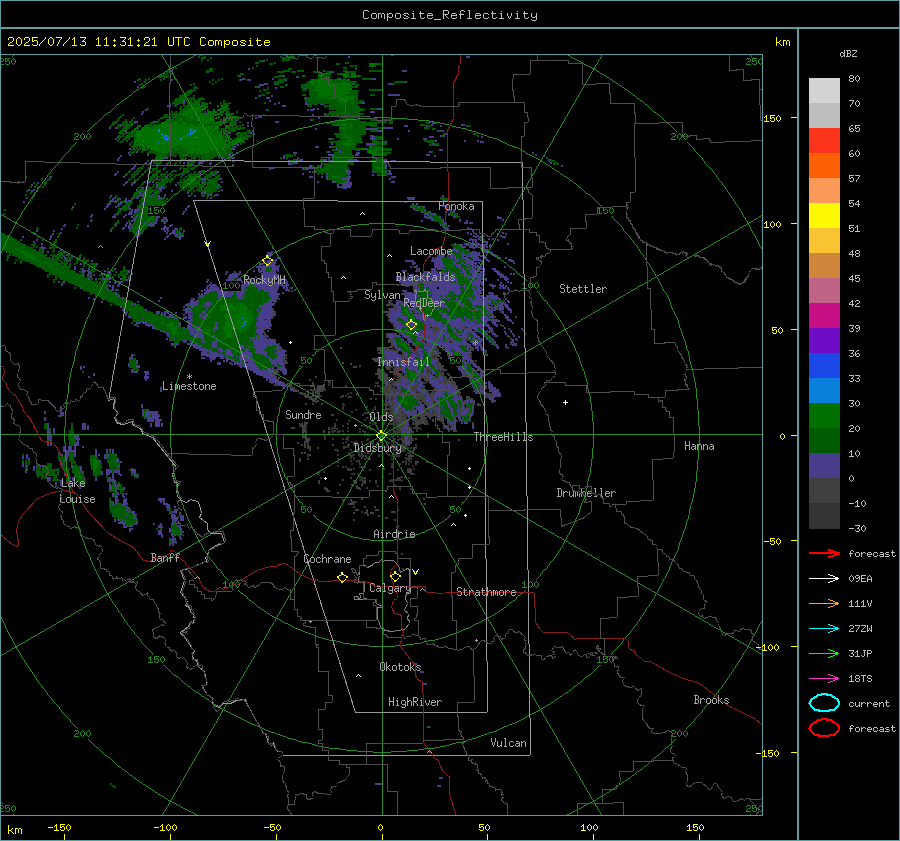
Task: Click the 30 to 20 dBZ green swatch
Action: 824,416
